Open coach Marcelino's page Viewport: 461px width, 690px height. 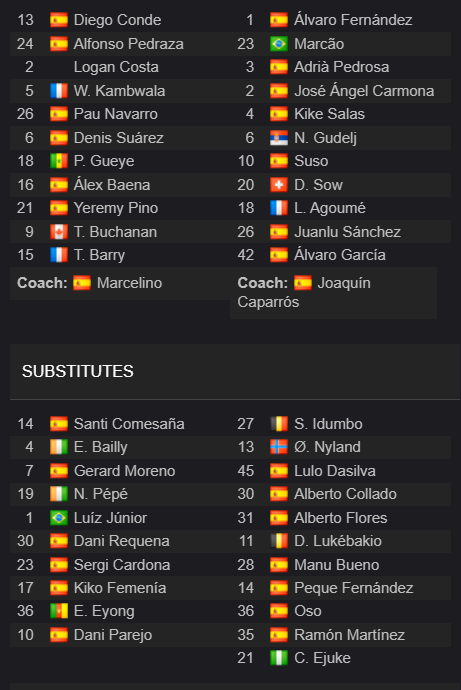[x=129, y=283]
